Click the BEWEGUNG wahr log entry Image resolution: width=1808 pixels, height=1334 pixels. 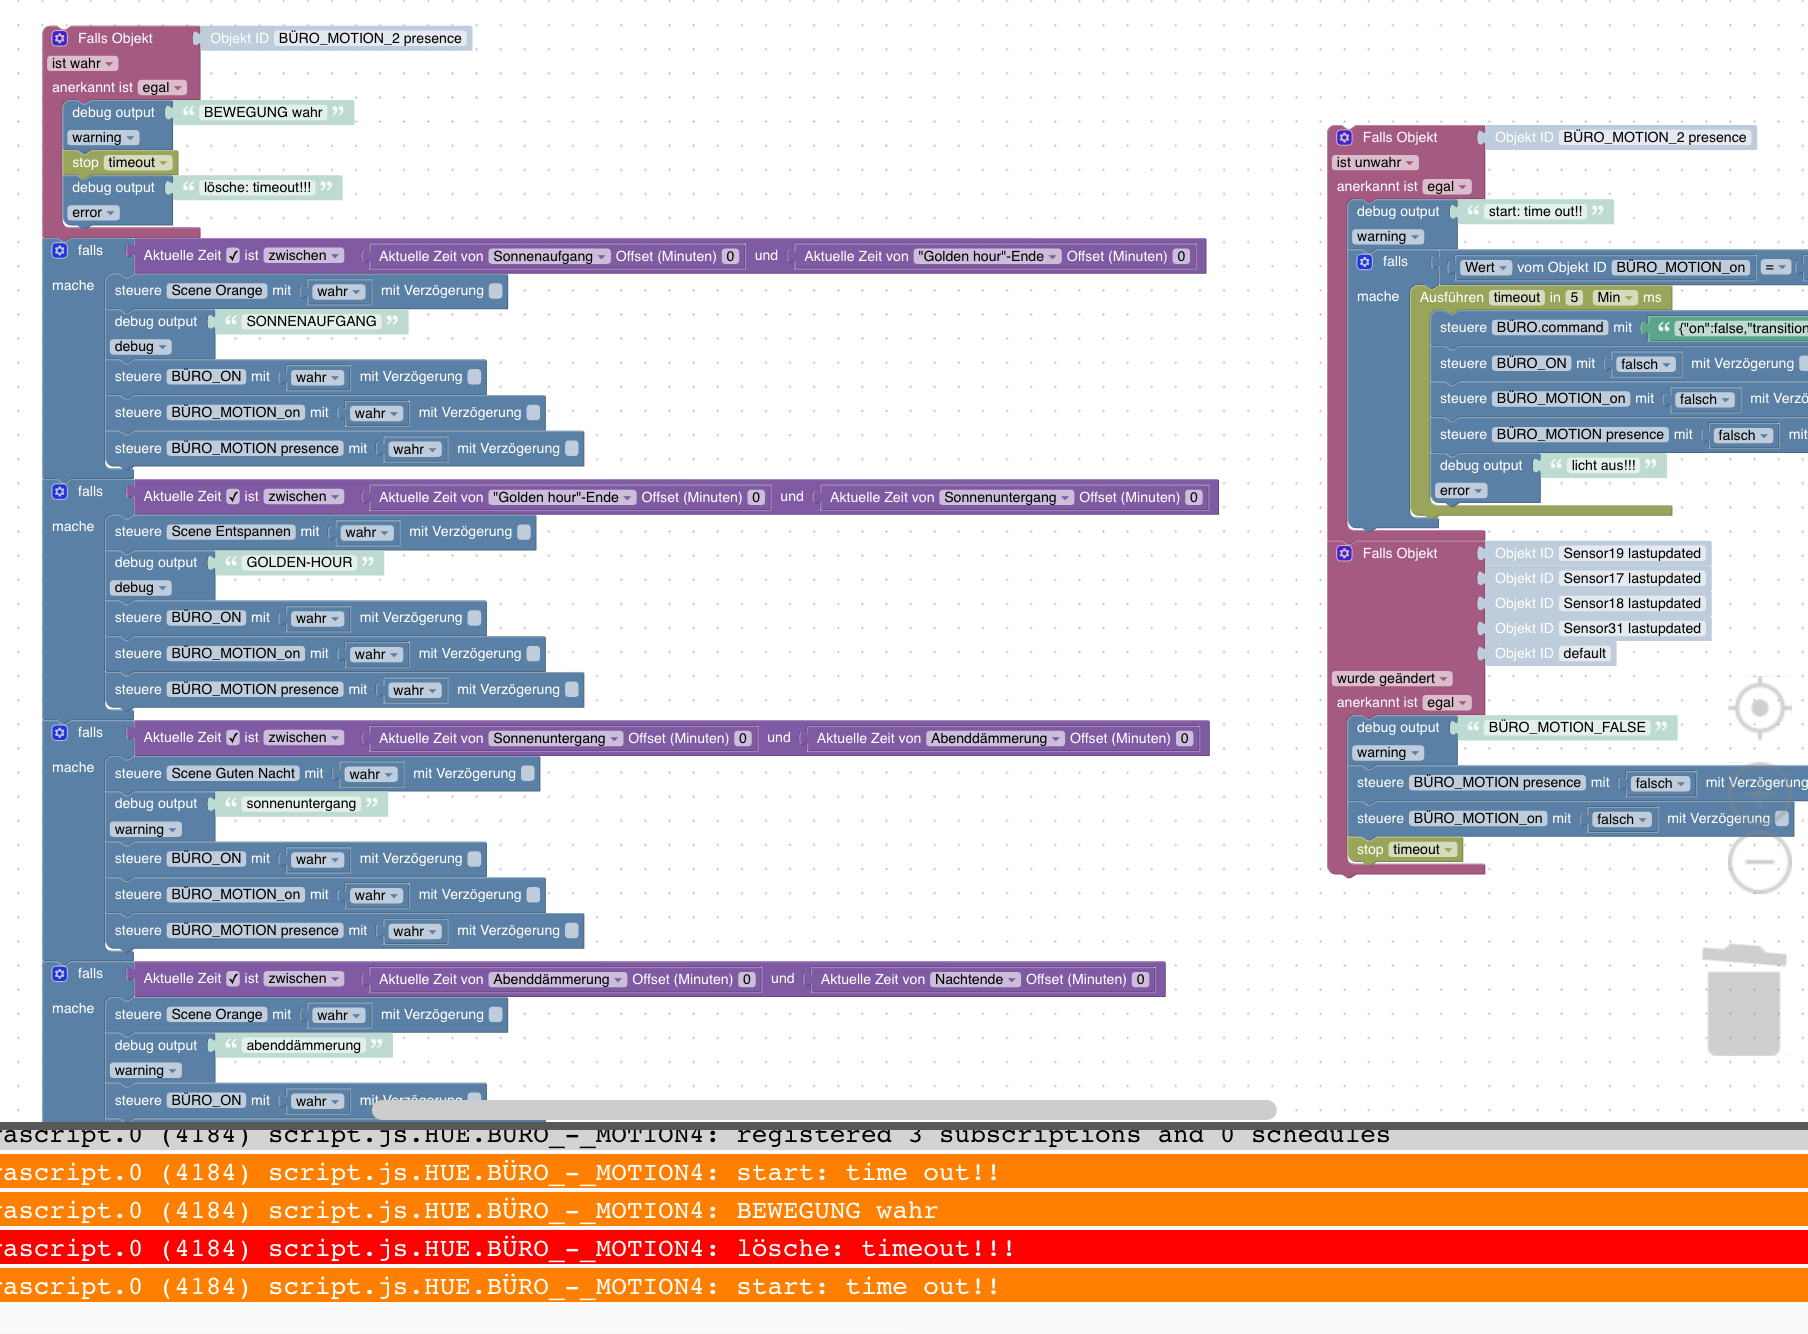[x=904, y=1210]
